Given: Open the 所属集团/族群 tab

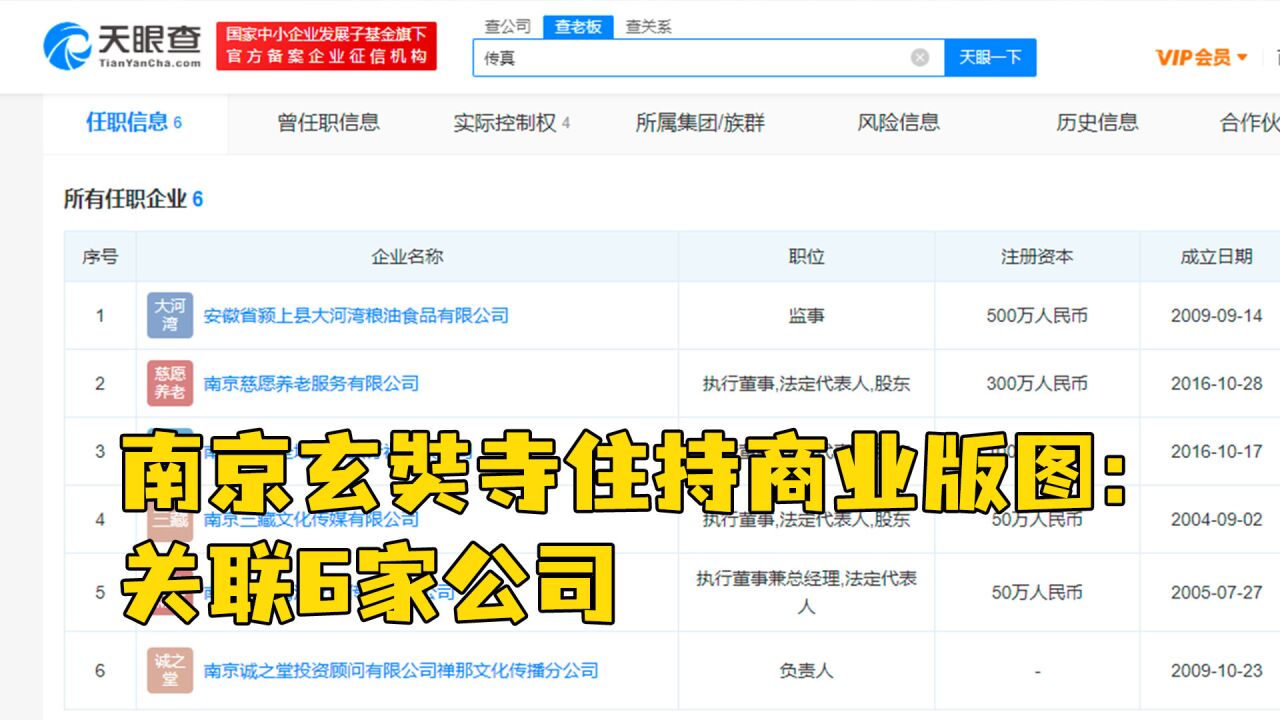Looking at the screenshot, I should pos(701,123).
